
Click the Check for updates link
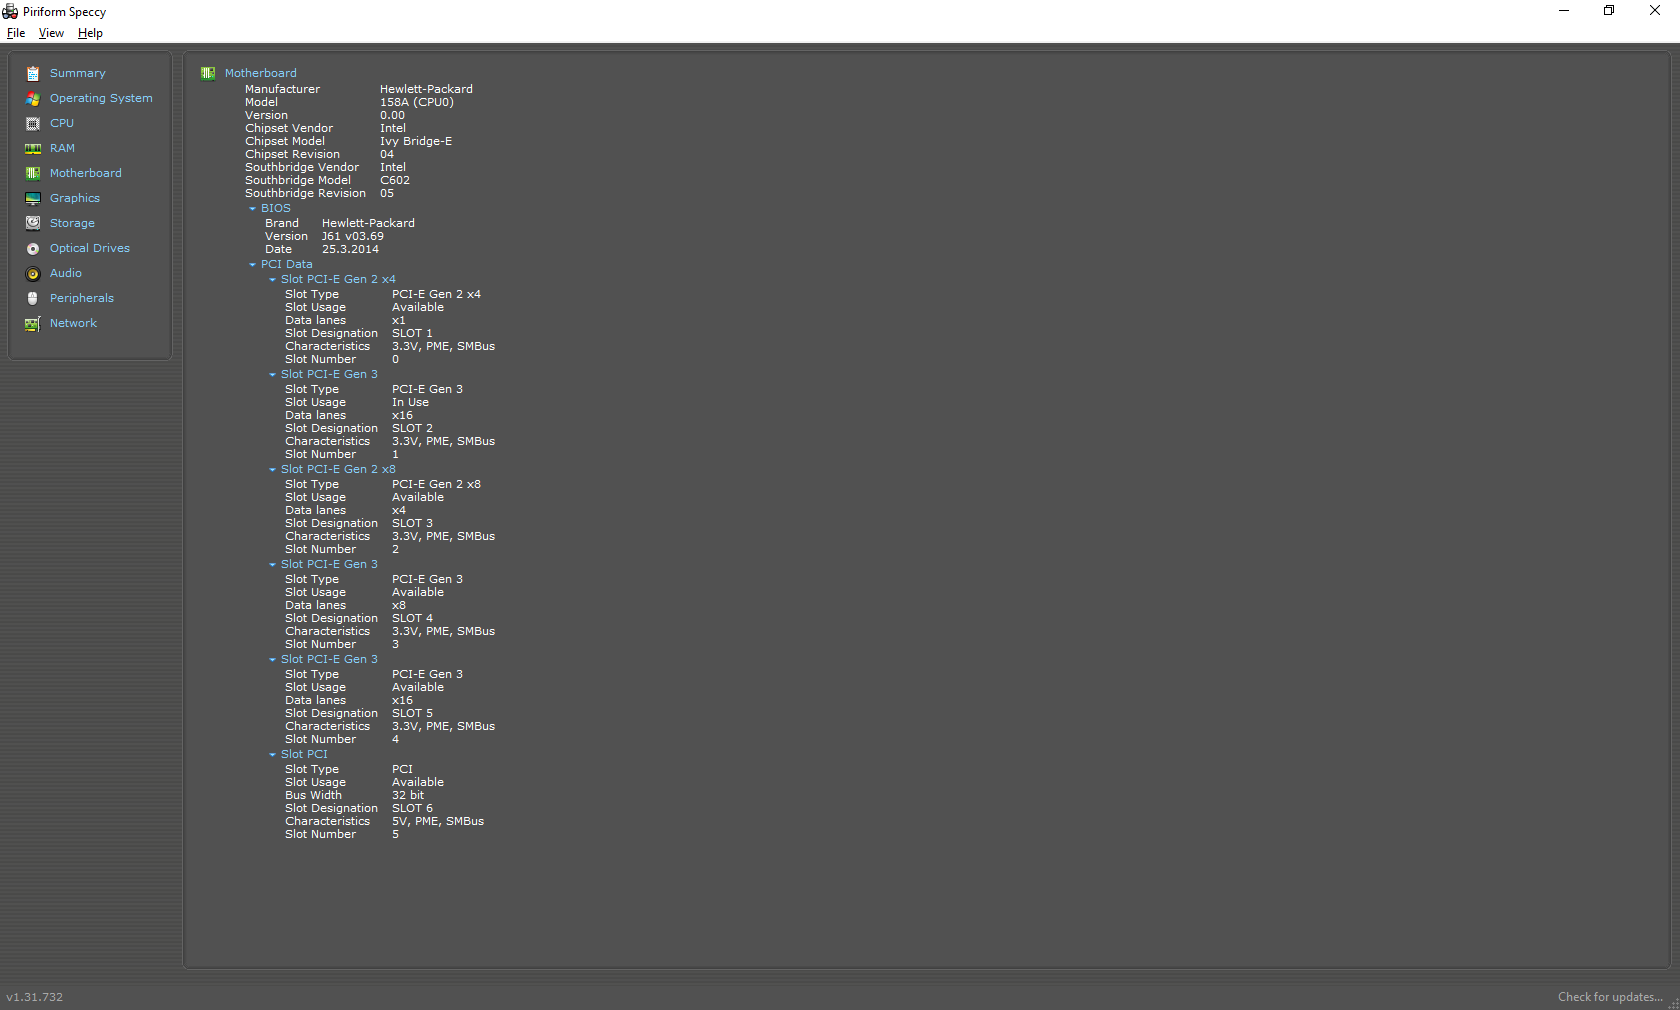click(x=1610, y=997)
